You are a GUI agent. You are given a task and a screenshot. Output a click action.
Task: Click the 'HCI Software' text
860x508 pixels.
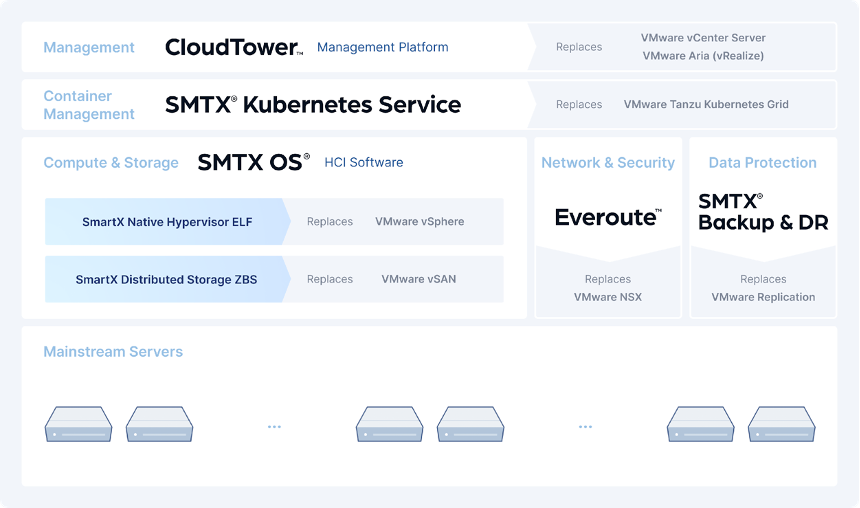click(x=364, y=162)
